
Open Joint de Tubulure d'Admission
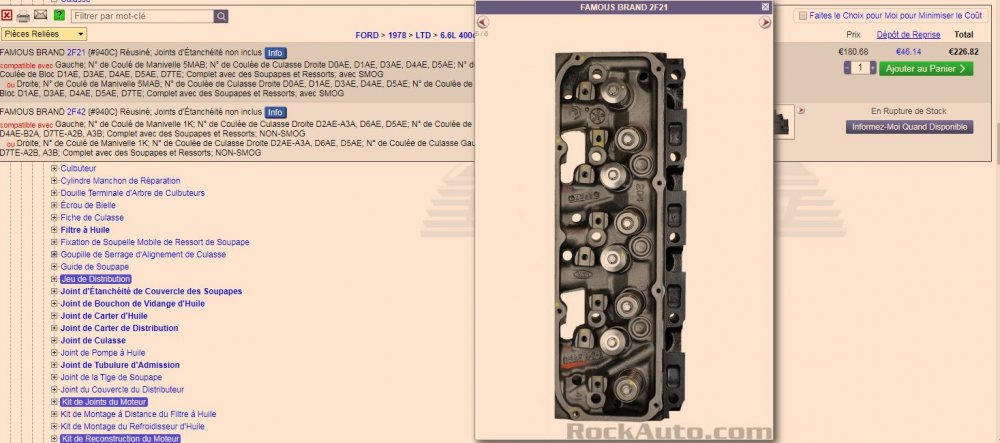pyautogui.click(x=120, y=365)
